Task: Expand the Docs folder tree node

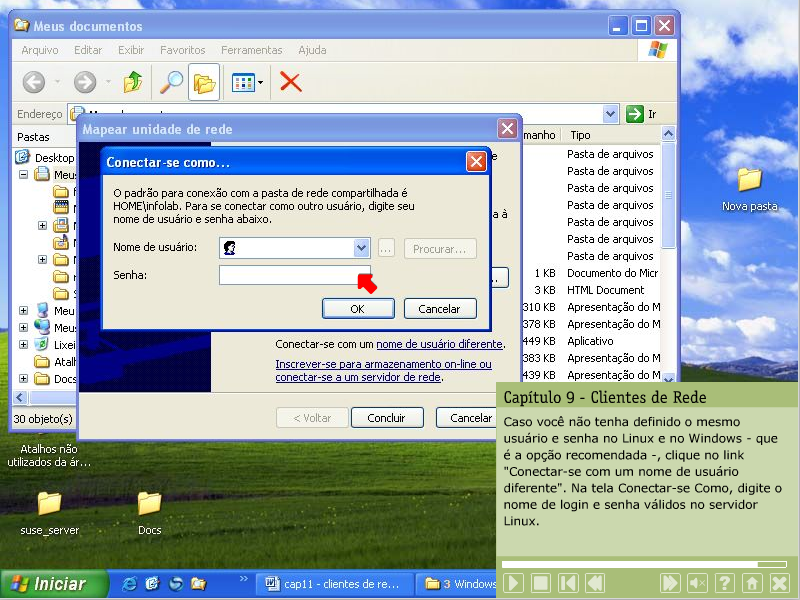Action: tap(24, 379)
